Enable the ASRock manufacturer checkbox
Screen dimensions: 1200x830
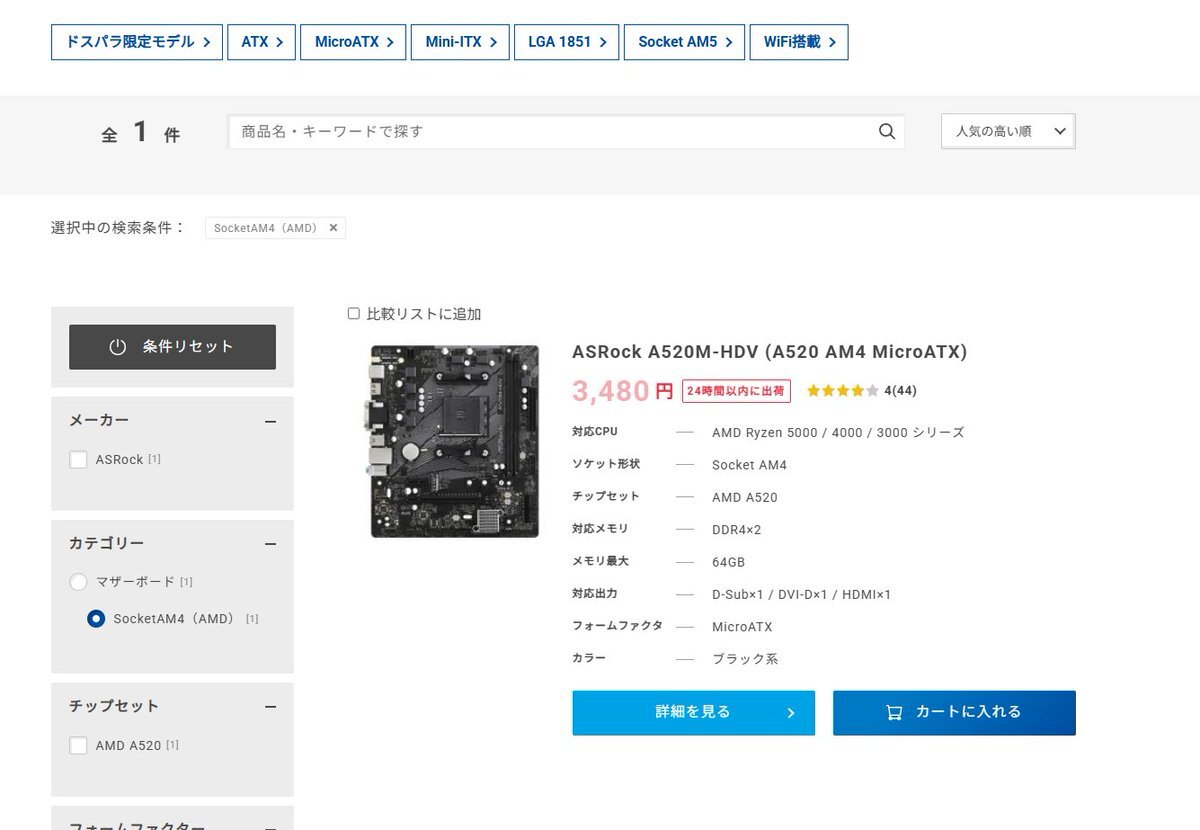point(78,460)
